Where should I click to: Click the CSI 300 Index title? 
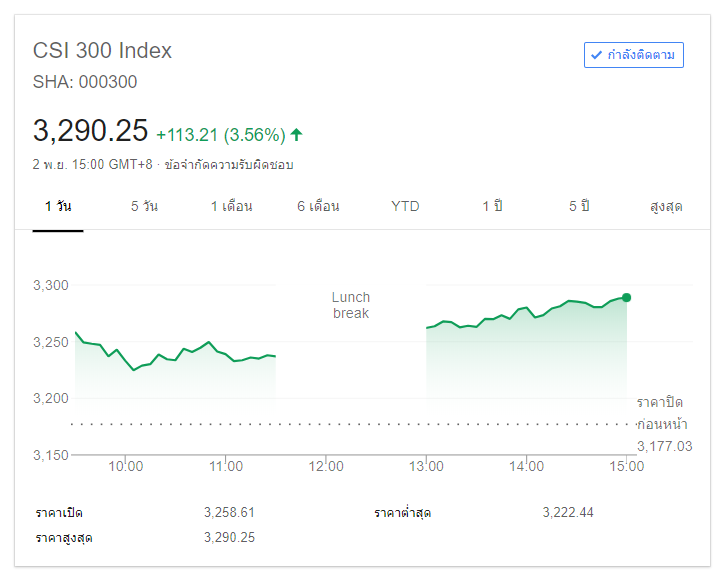pyautogui.click(x=103, y=50)
